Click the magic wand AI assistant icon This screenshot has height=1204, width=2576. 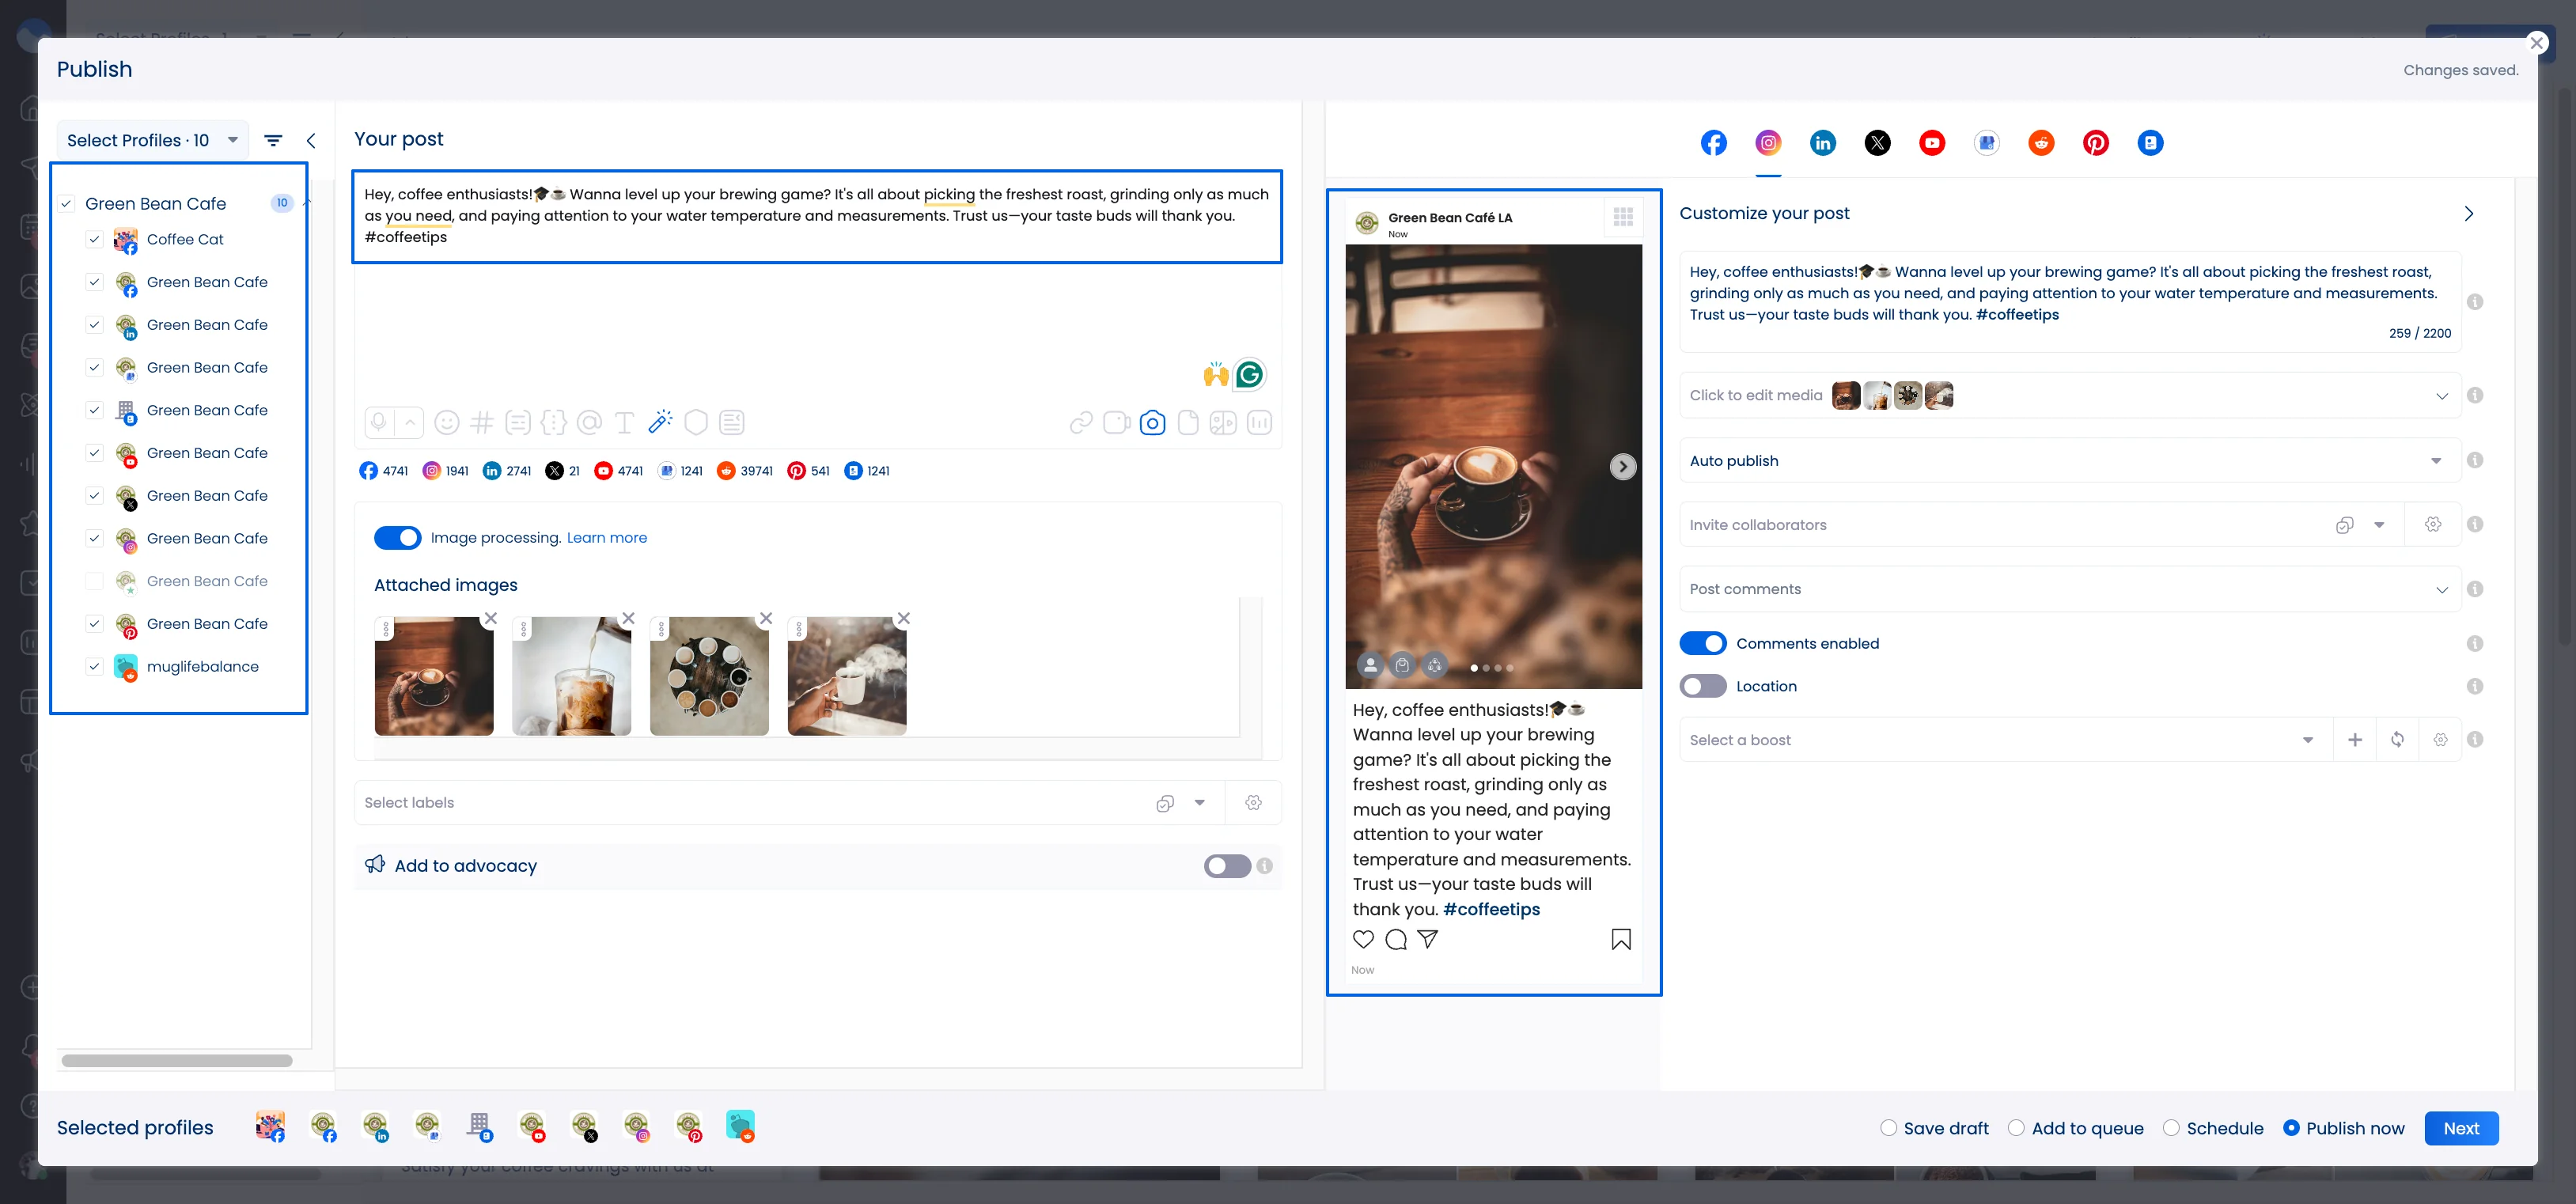pos(660,422)
